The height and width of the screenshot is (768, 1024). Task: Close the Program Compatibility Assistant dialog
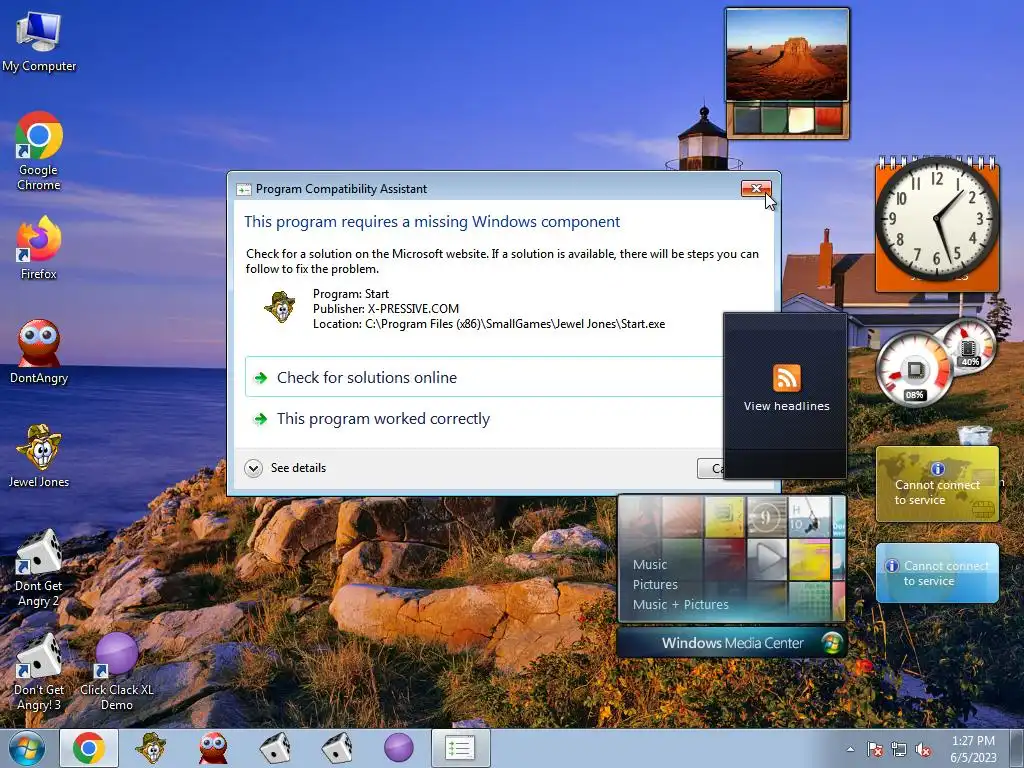[x=756, y=188]
